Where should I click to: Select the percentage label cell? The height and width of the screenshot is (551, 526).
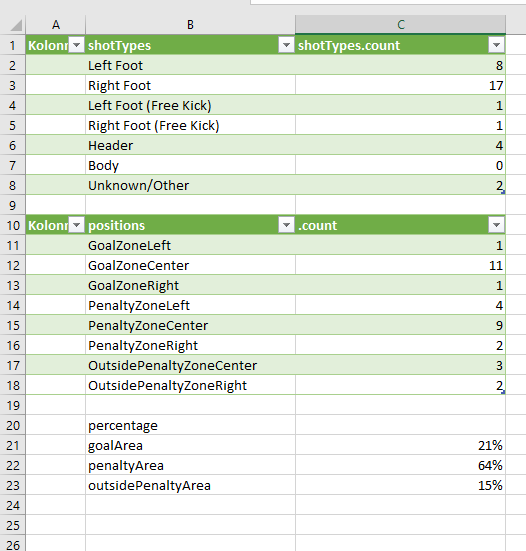(x=190, y=426)
